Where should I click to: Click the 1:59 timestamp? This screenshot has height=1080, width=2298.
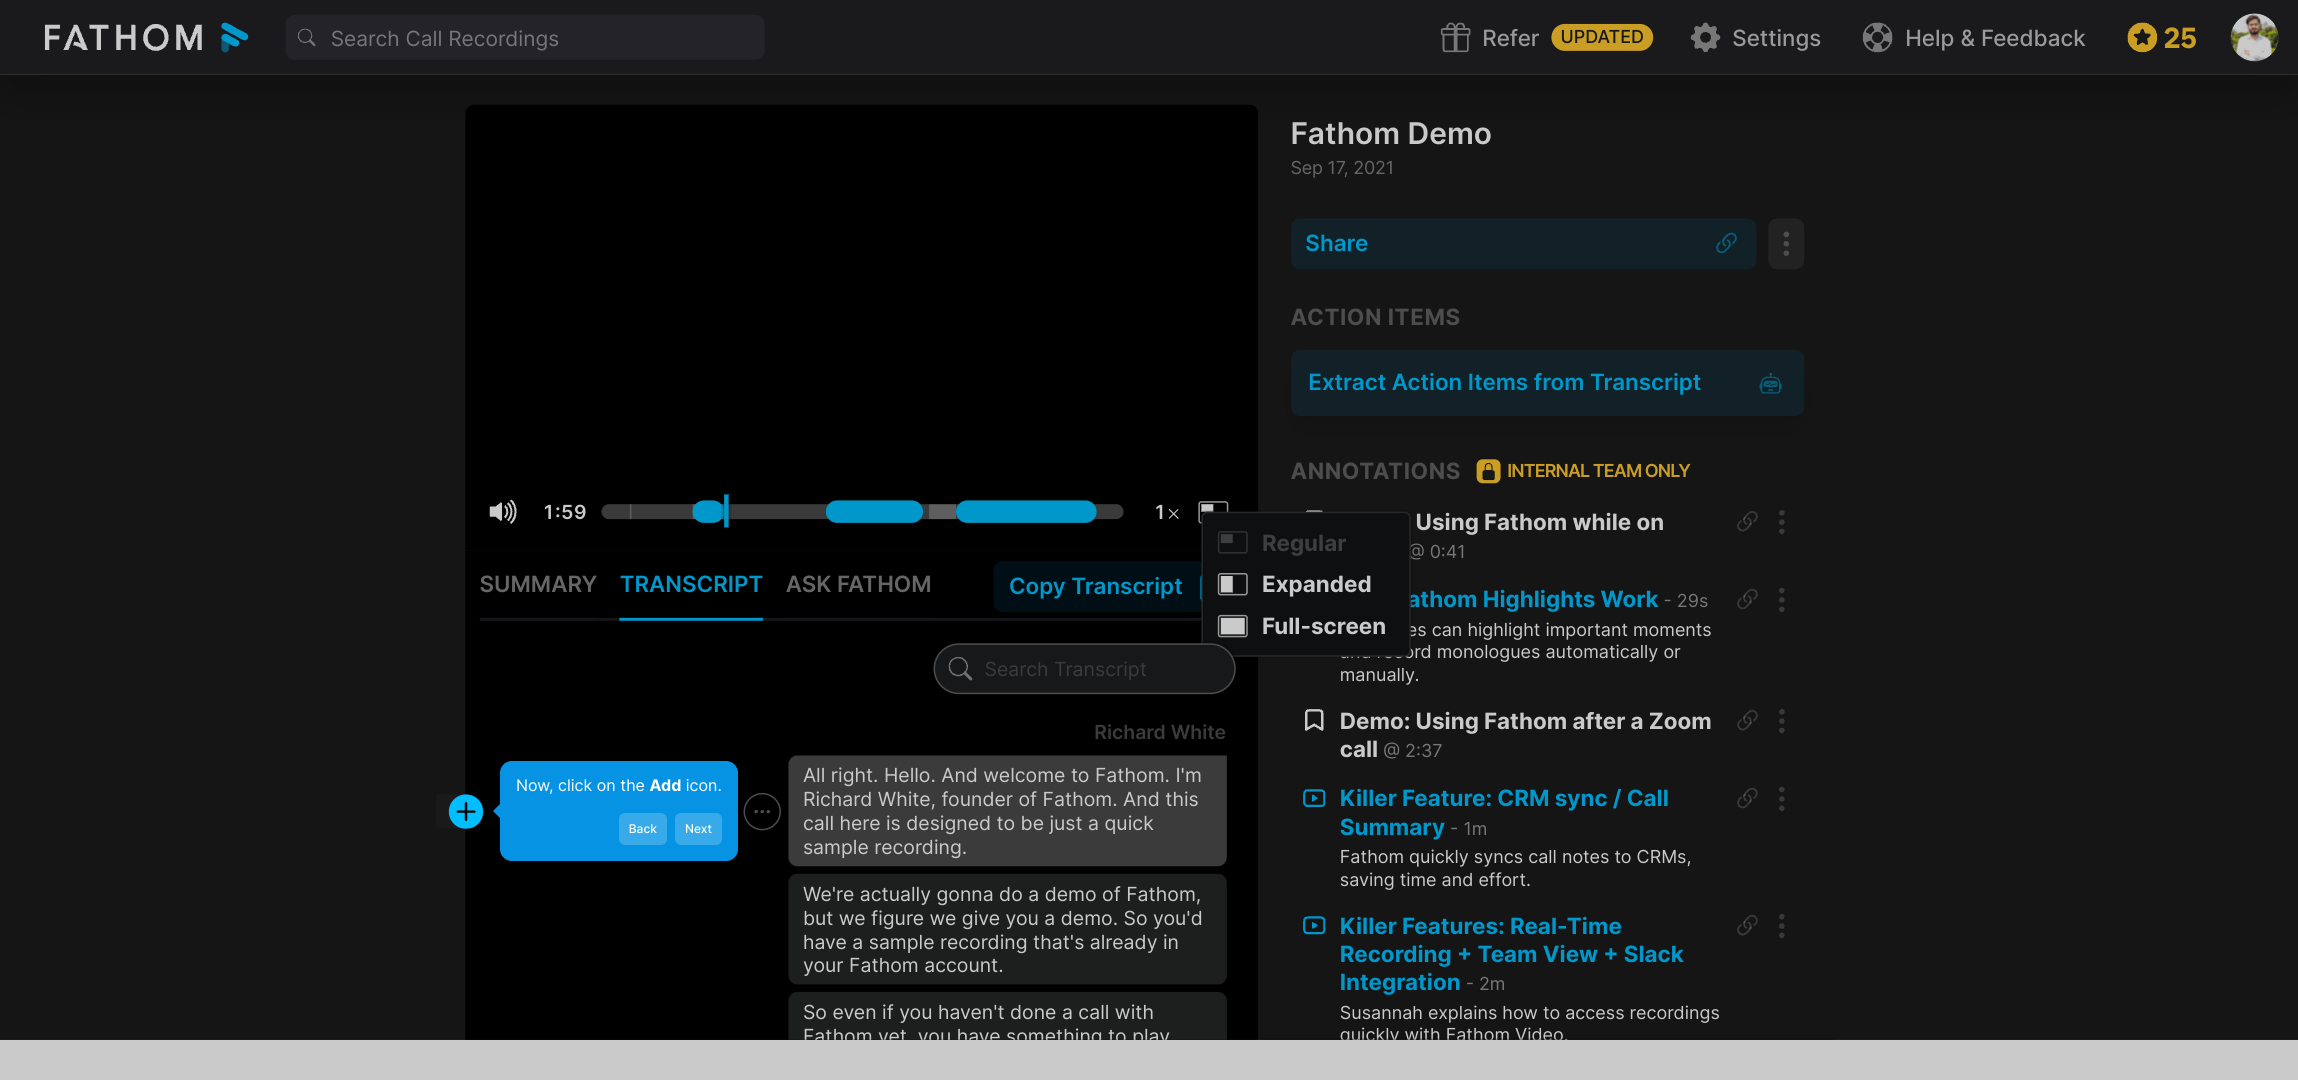coord(565,512)
